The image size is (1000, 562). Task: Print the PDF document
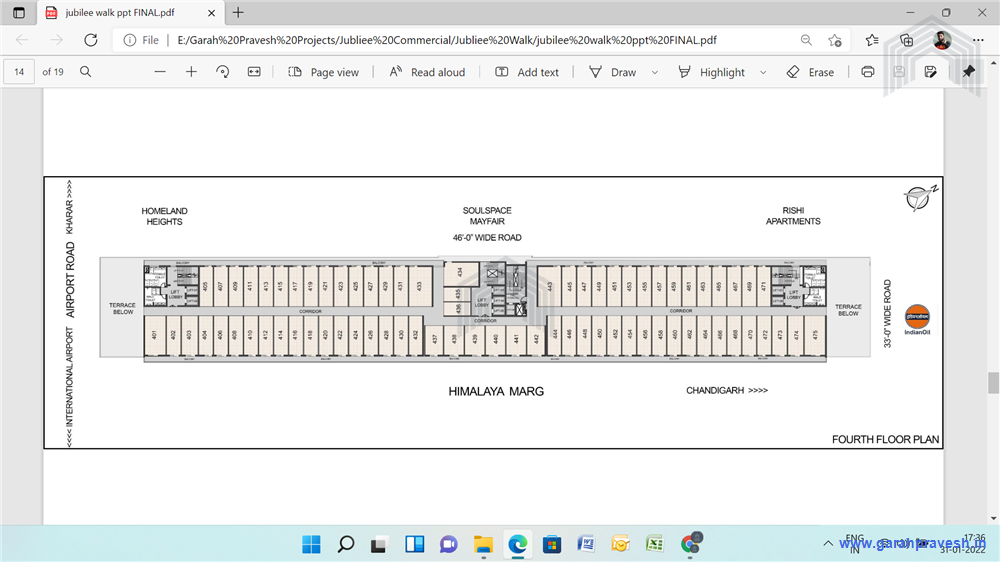[868, 72]
